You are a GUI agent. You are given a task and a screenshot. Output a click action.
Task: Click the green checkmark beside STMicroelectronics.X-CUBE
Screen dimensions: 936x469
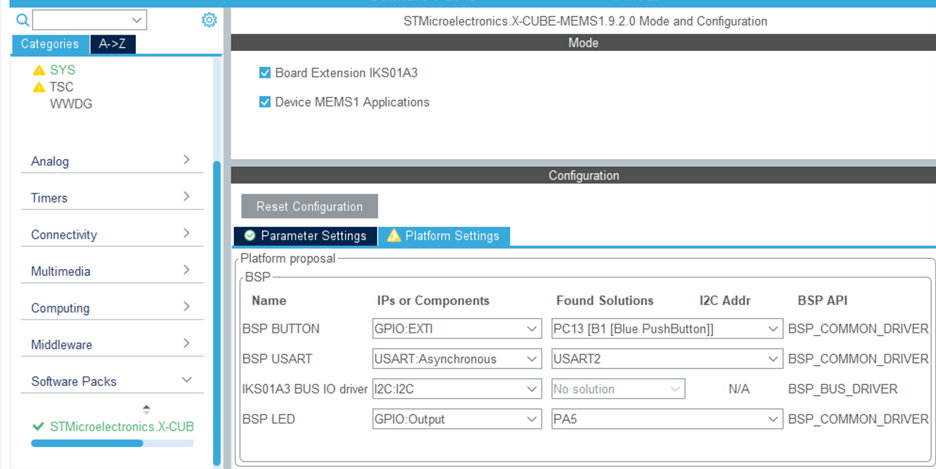coord(38,427)
